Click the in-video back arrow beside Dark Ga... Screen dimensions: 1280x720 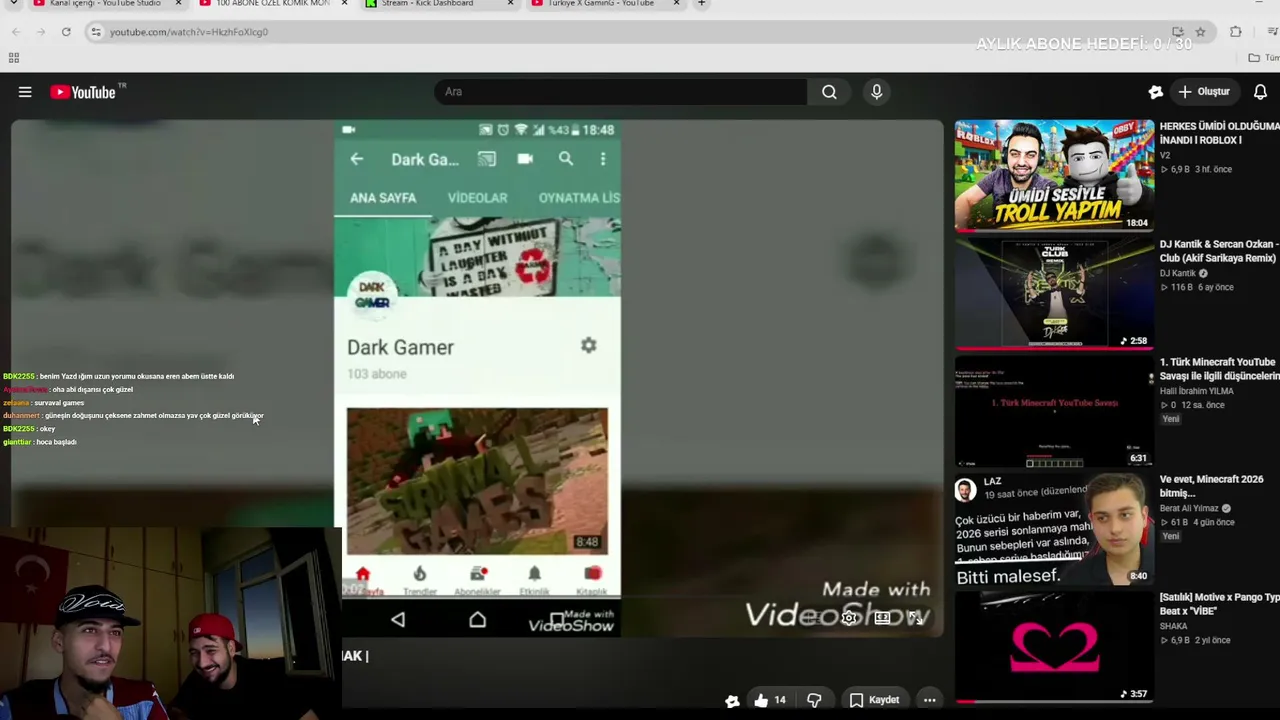(357, 159)
